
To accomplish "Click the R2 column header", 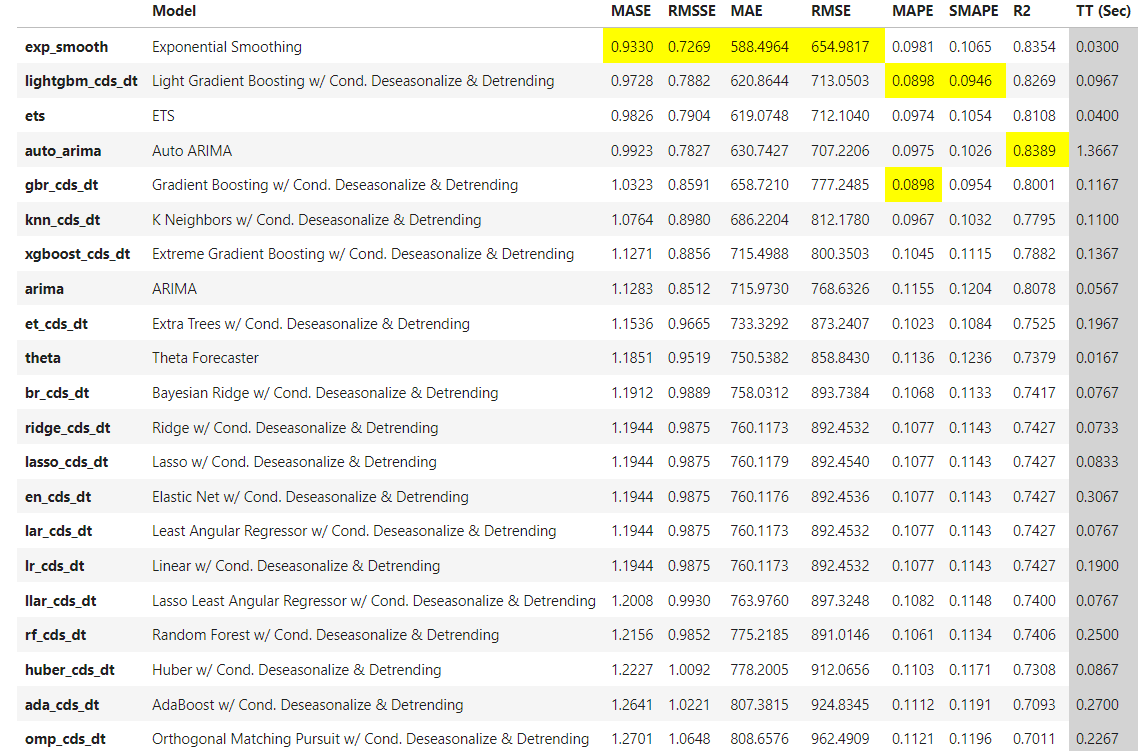I will click(1021, 11).
